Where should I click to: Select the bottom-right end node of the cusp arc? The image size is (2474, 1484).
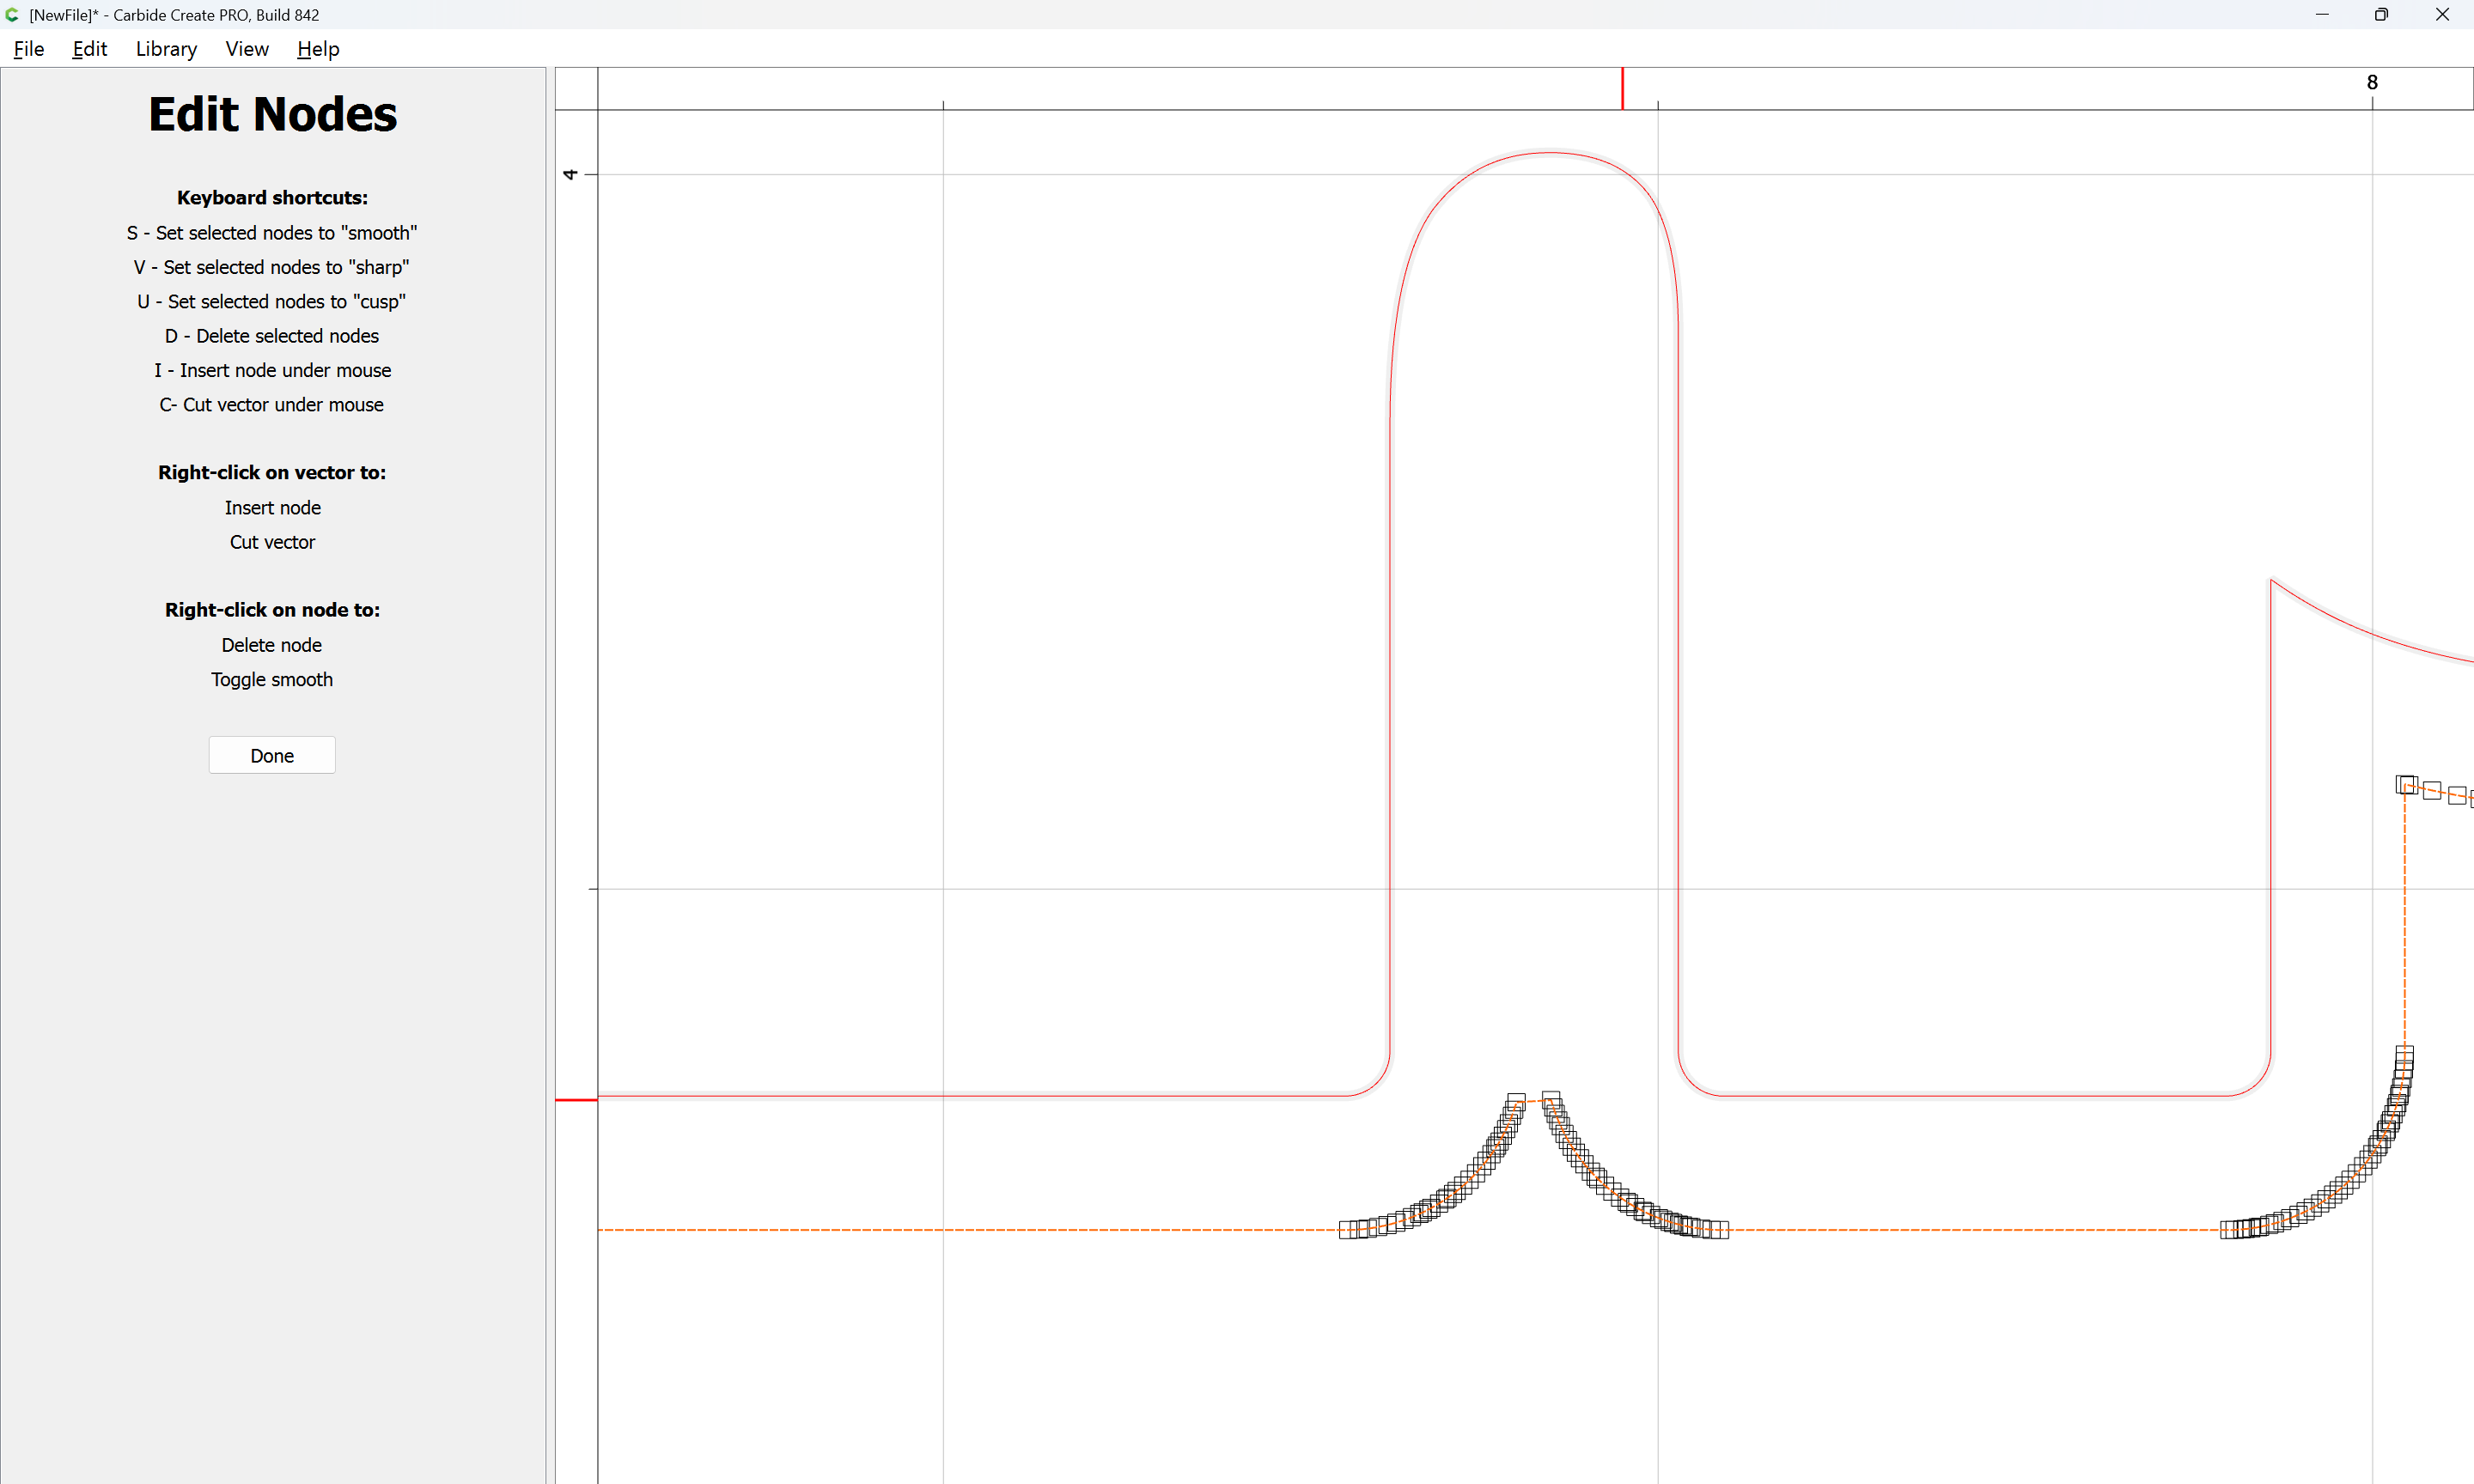(x=1720, y=1230)
